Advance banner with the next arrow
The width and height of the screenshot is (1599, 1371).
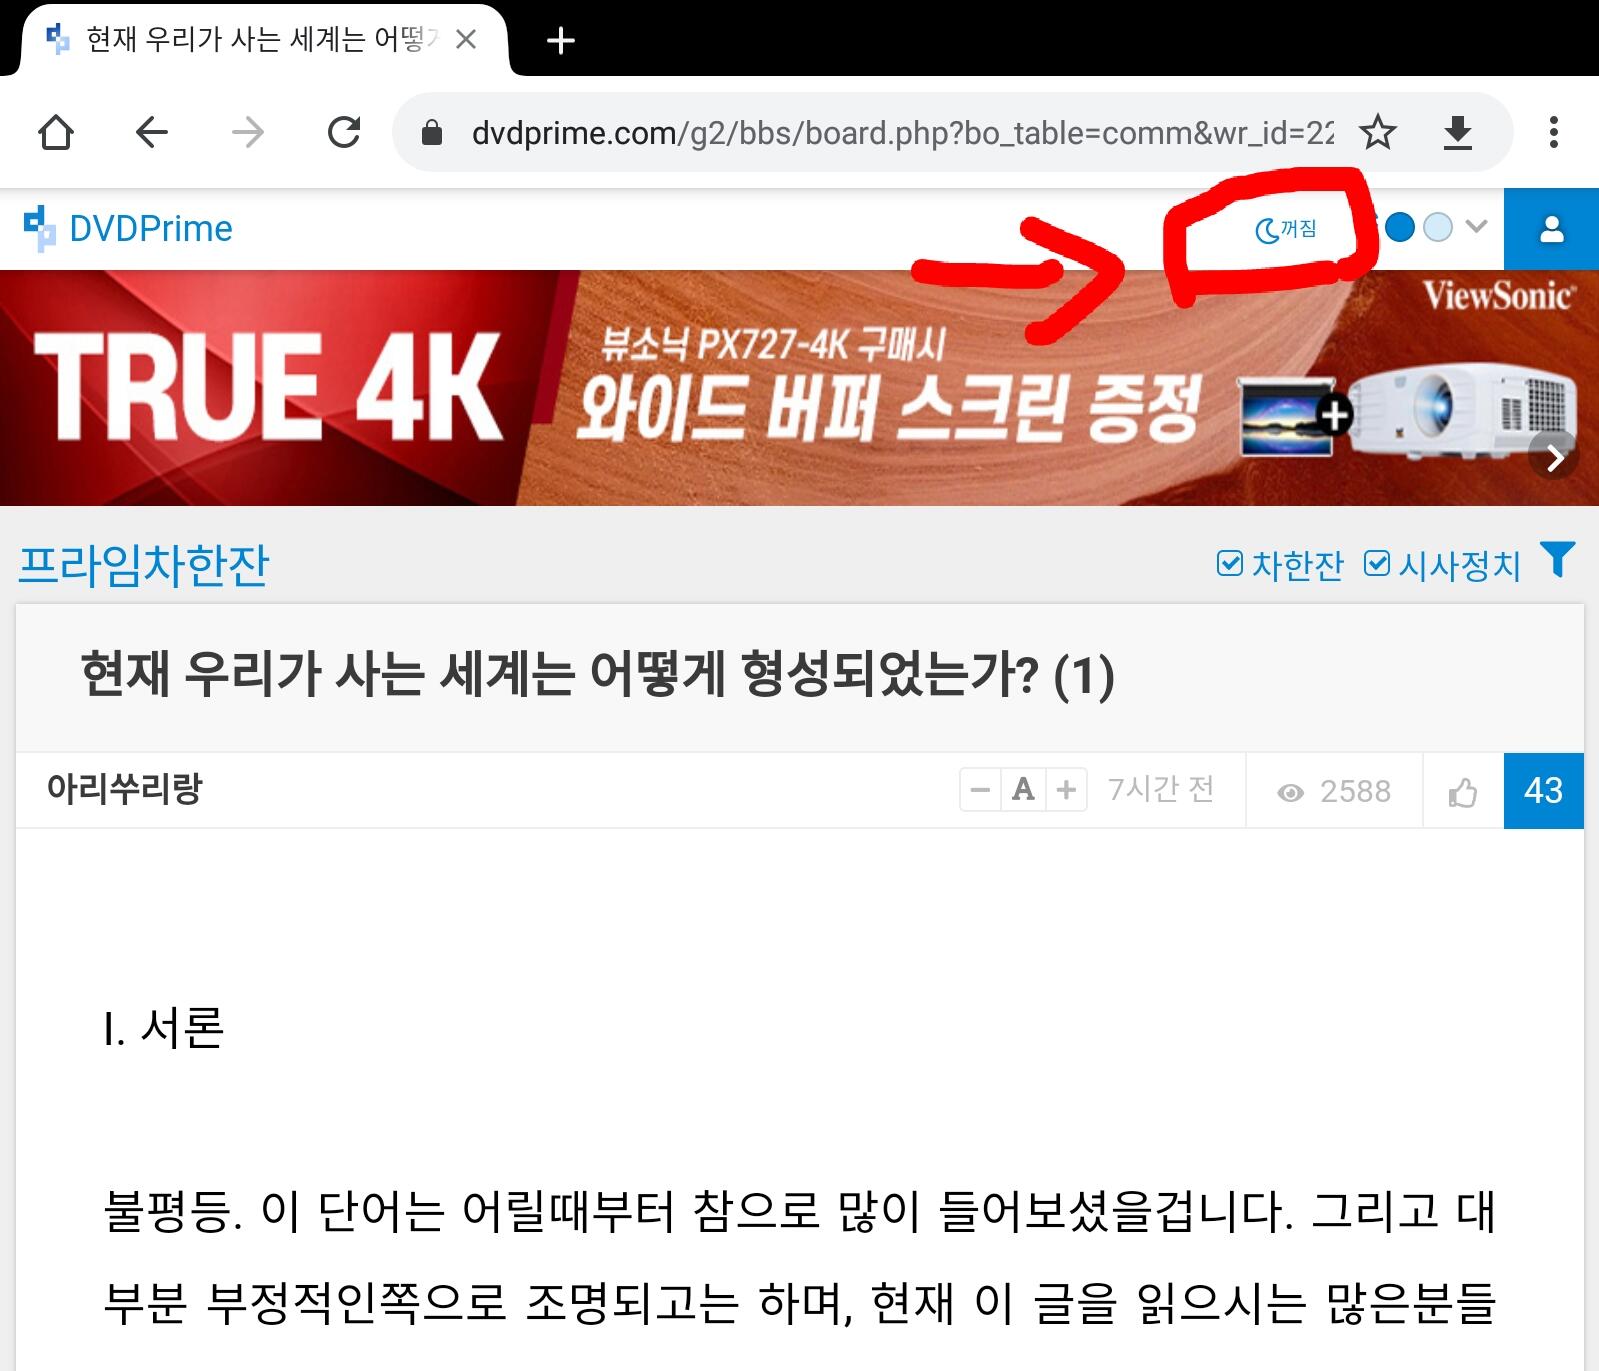point(1554,458)
